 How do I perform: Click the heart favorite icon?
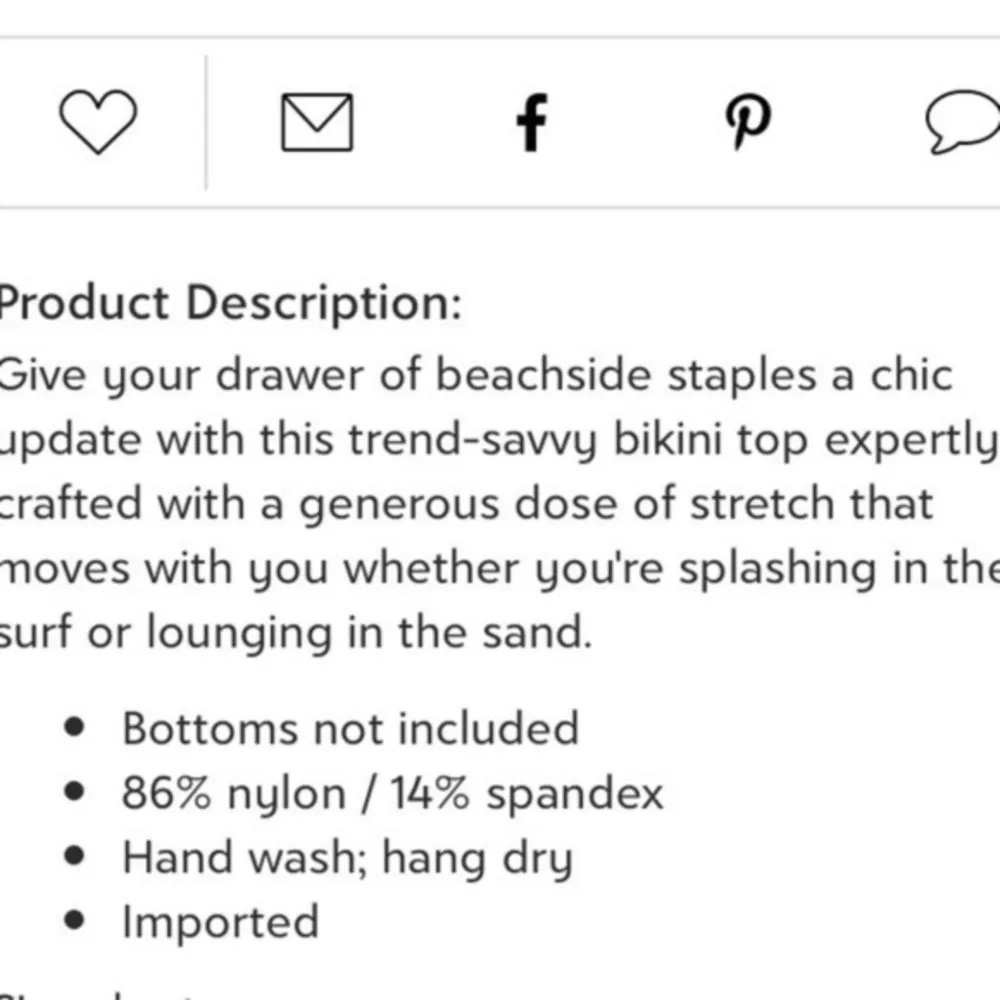[97, 124]
